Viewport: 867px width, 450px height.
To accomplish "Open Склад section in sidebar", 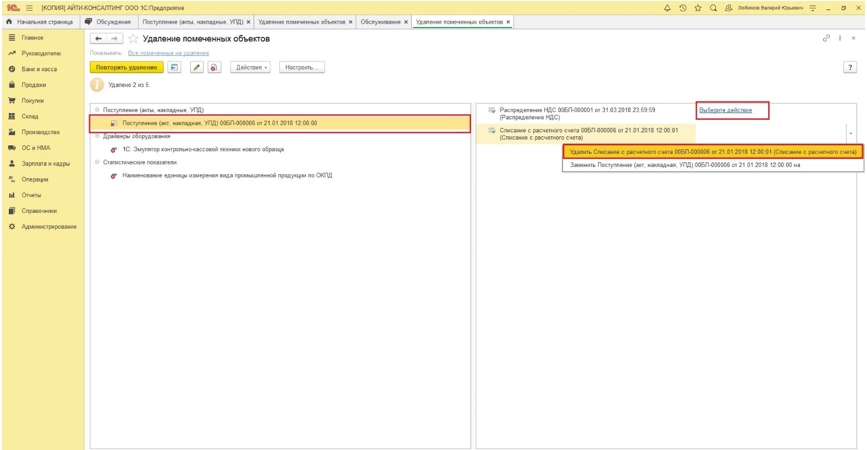I will click(x=30, y=117).
